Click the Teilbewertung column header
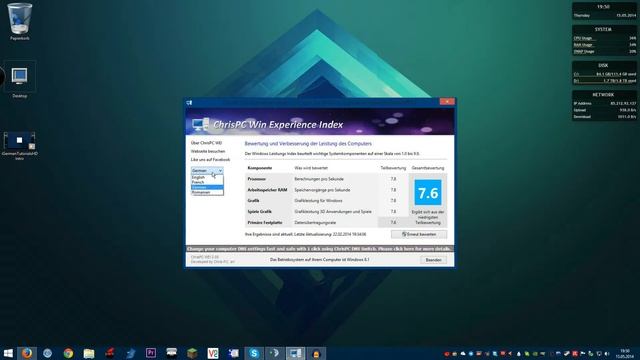This screenshot has height=360, width=640. [x=393, y=168]
